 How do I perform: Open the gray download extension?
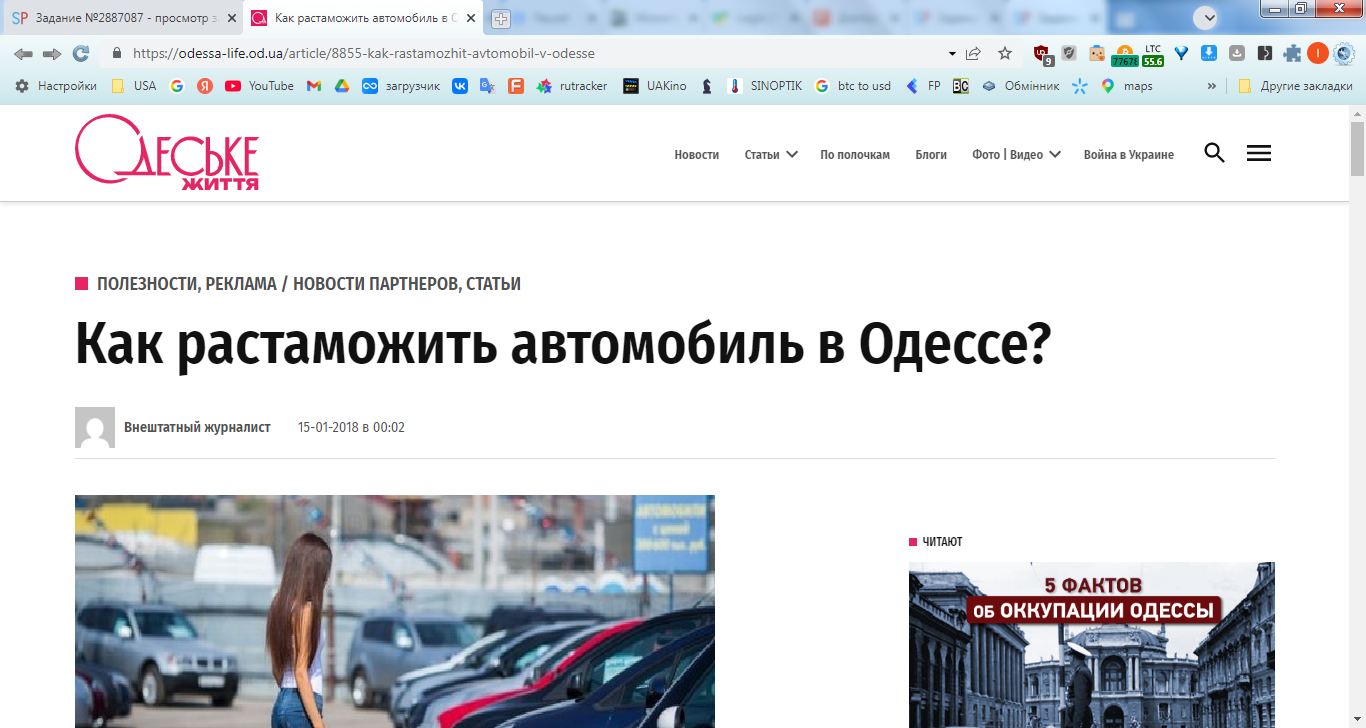1237,54
